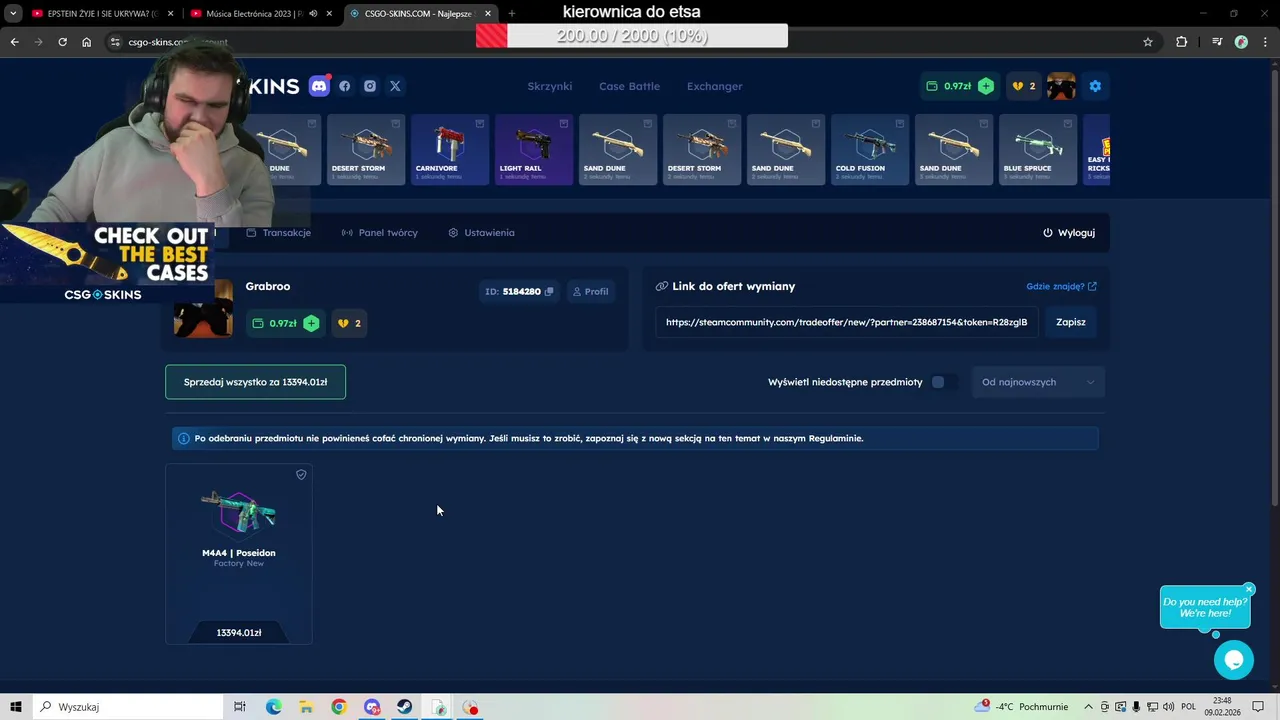Open the tab search dropdown arrow
This screenshot has width=1280, height=720.
tap(13, 14)
